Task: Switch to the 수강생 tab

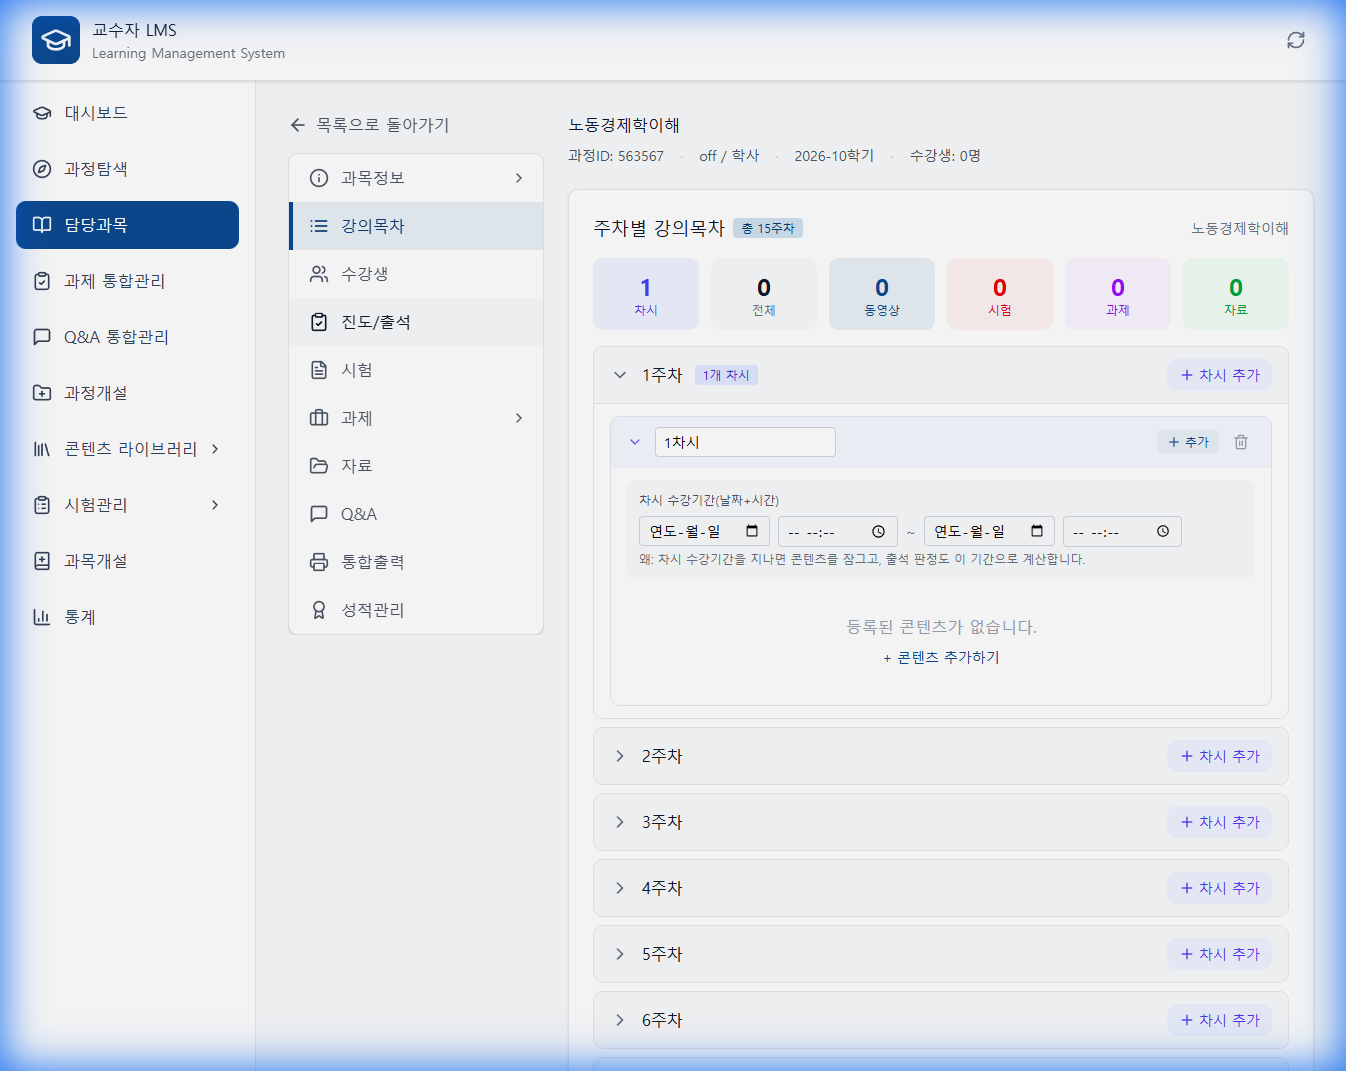Action: click(365, 274)
